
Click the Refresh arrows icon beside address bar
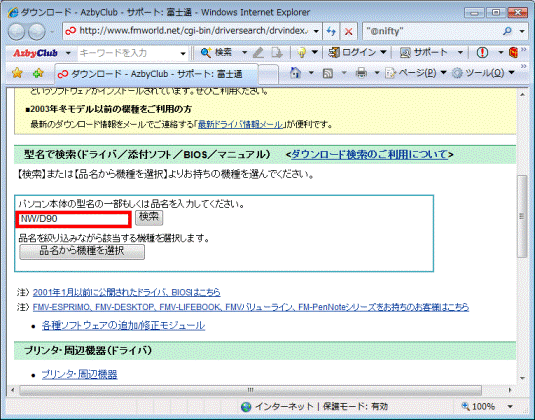[331, 31]
